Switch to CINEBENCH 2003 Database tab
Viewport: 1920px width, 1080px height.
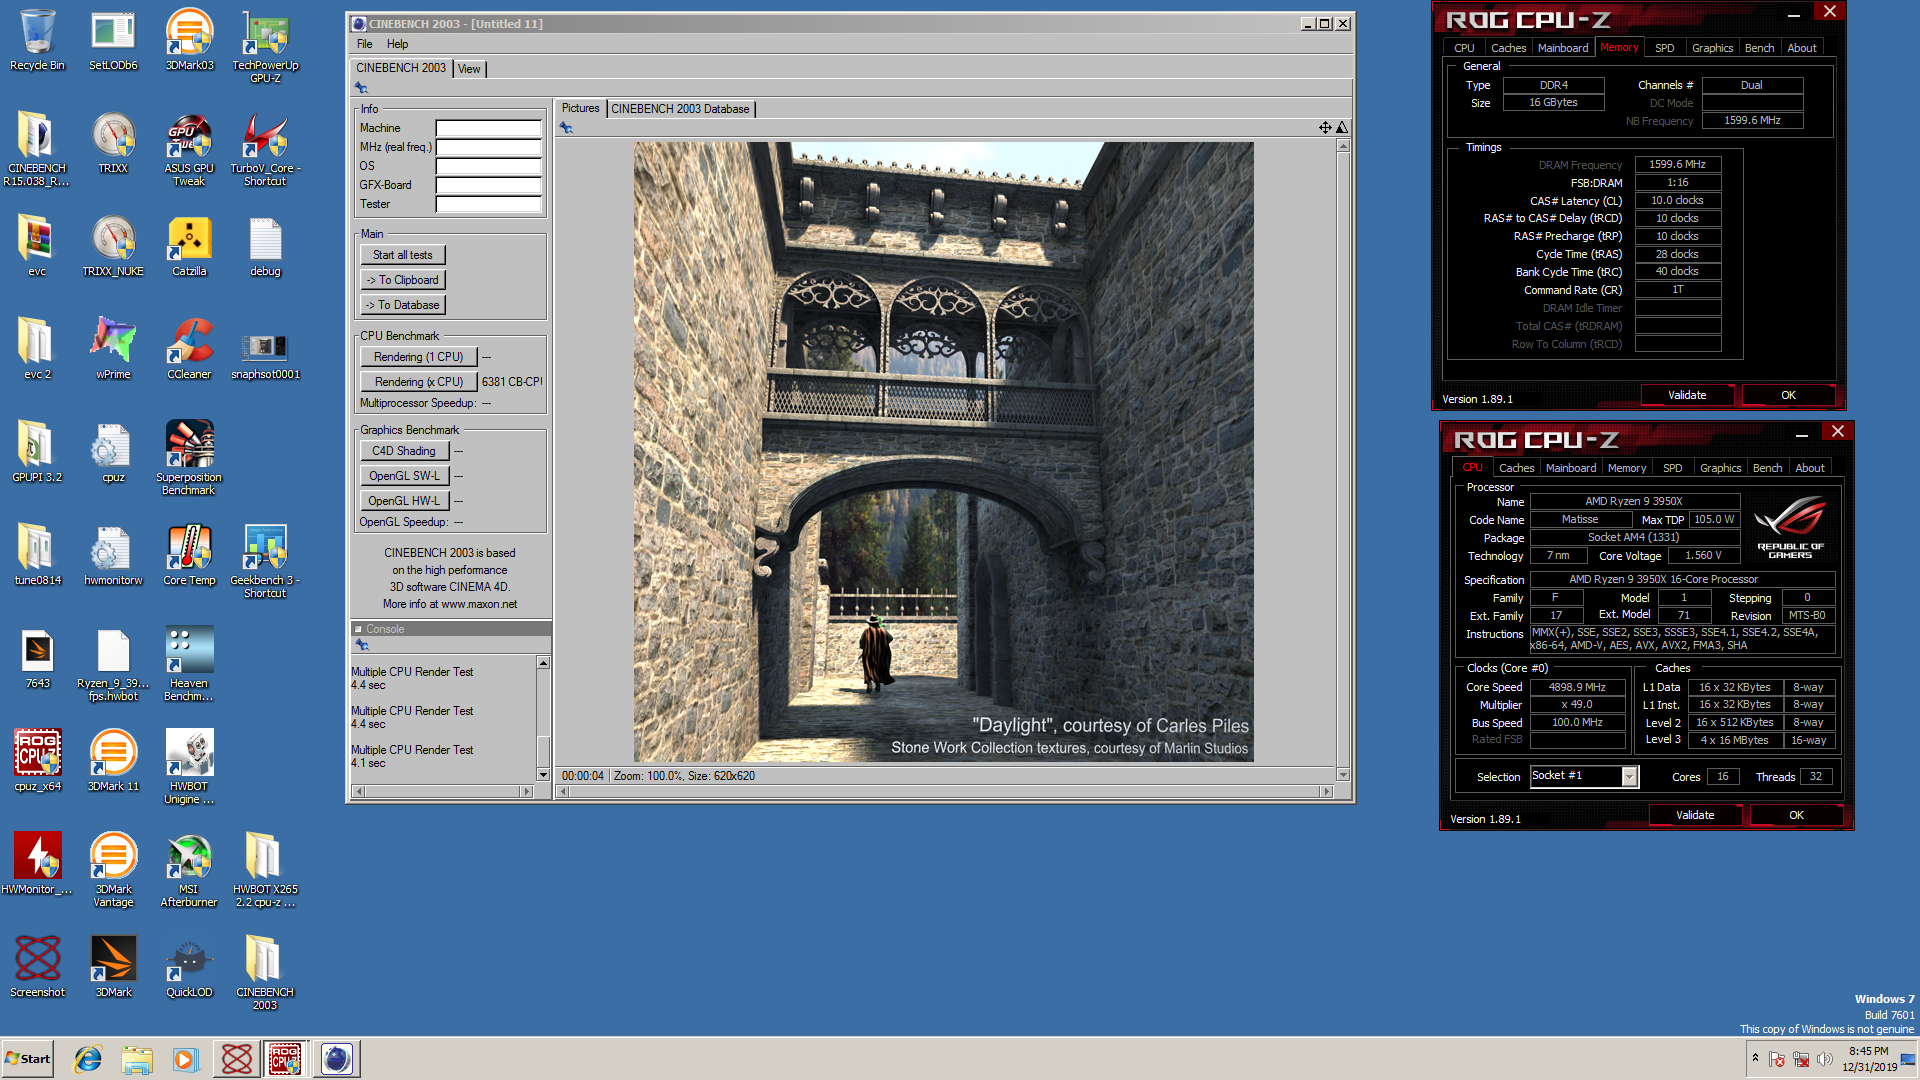click(680, 109)
